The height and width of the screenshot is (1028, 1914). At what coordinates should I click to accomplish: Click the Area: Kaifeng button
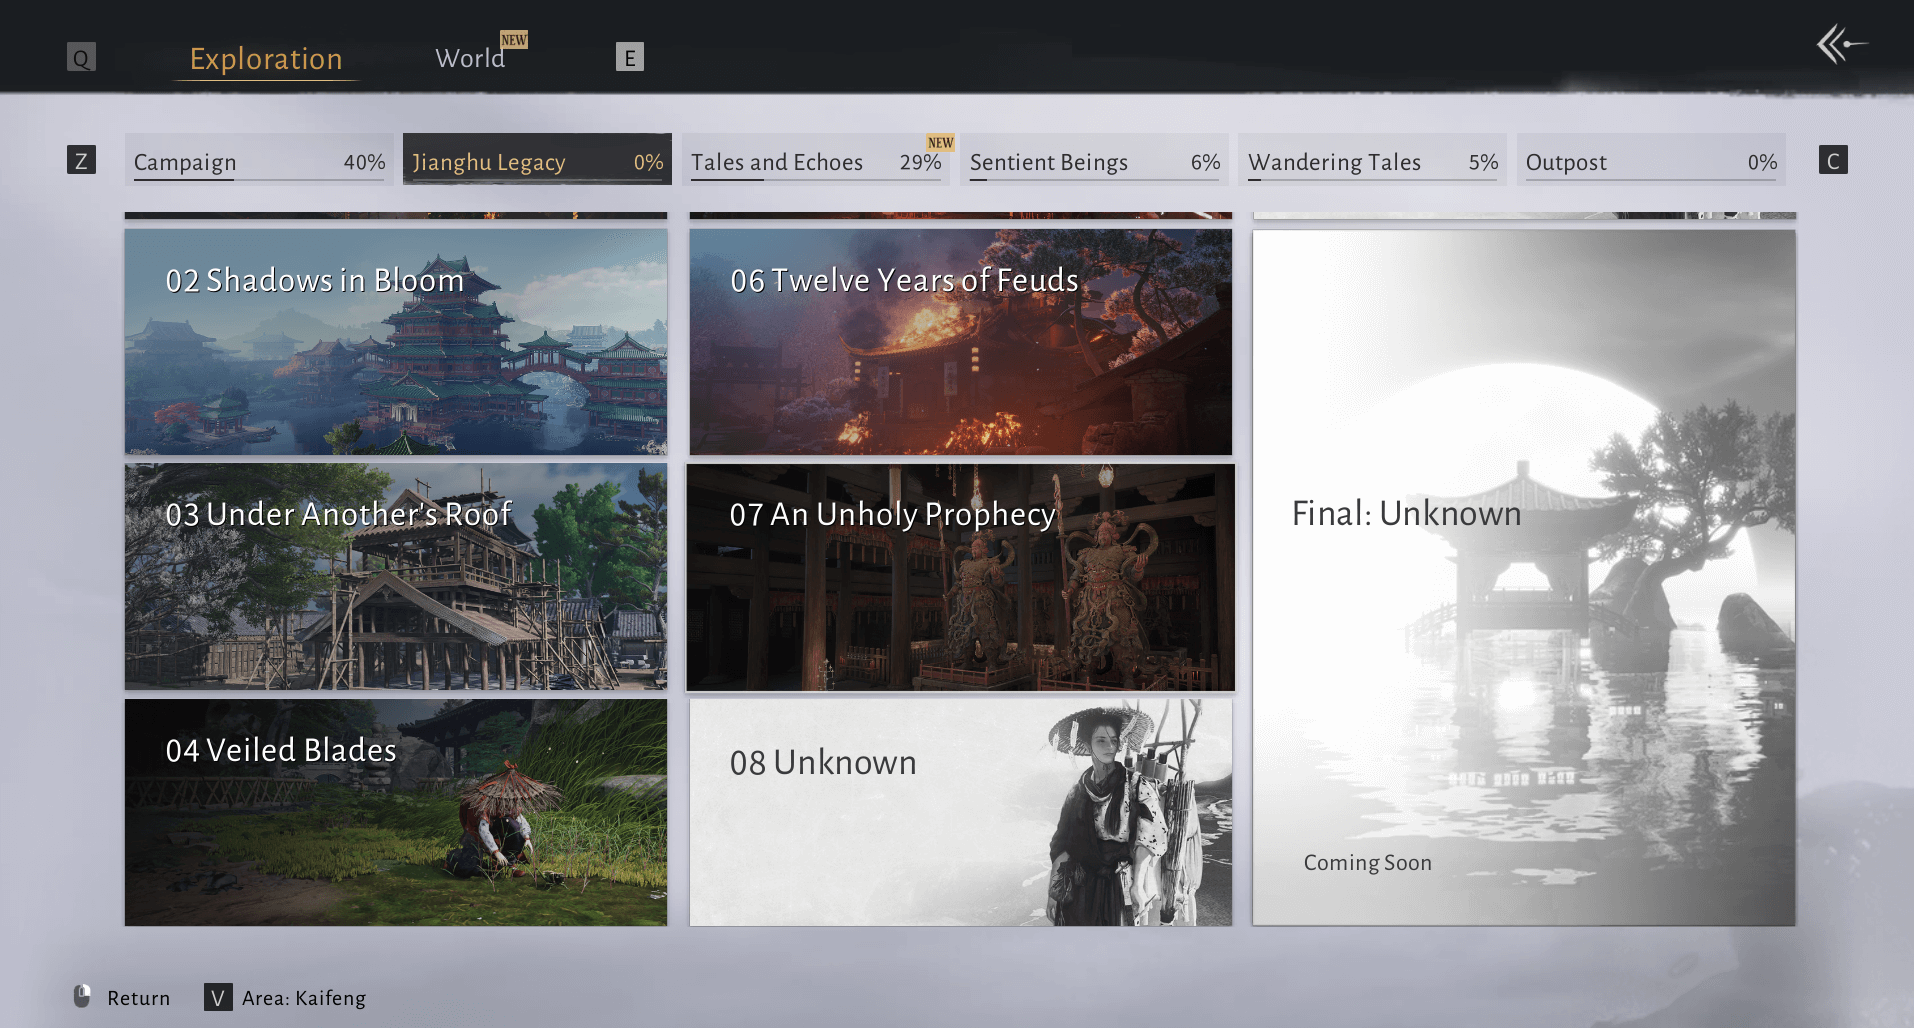[304, 998]
